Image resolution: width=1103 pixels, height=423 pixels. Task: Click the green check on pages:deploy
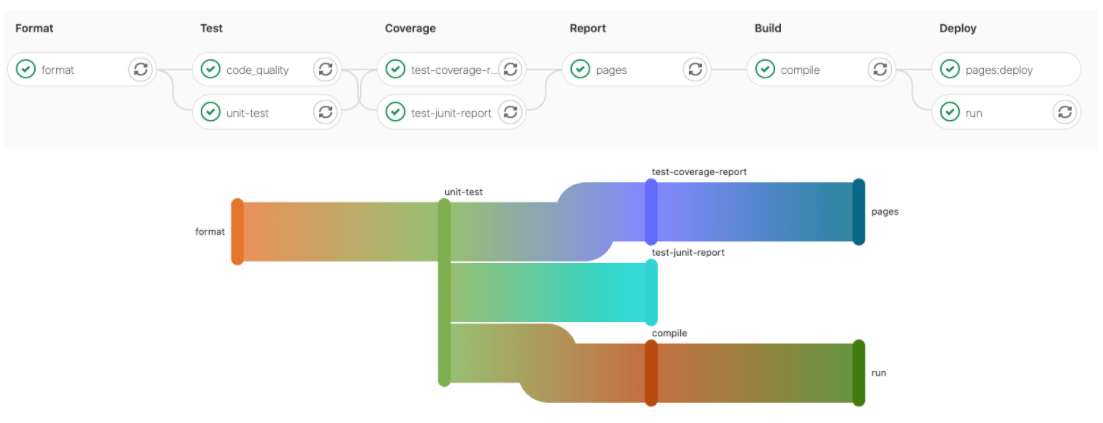950,69
